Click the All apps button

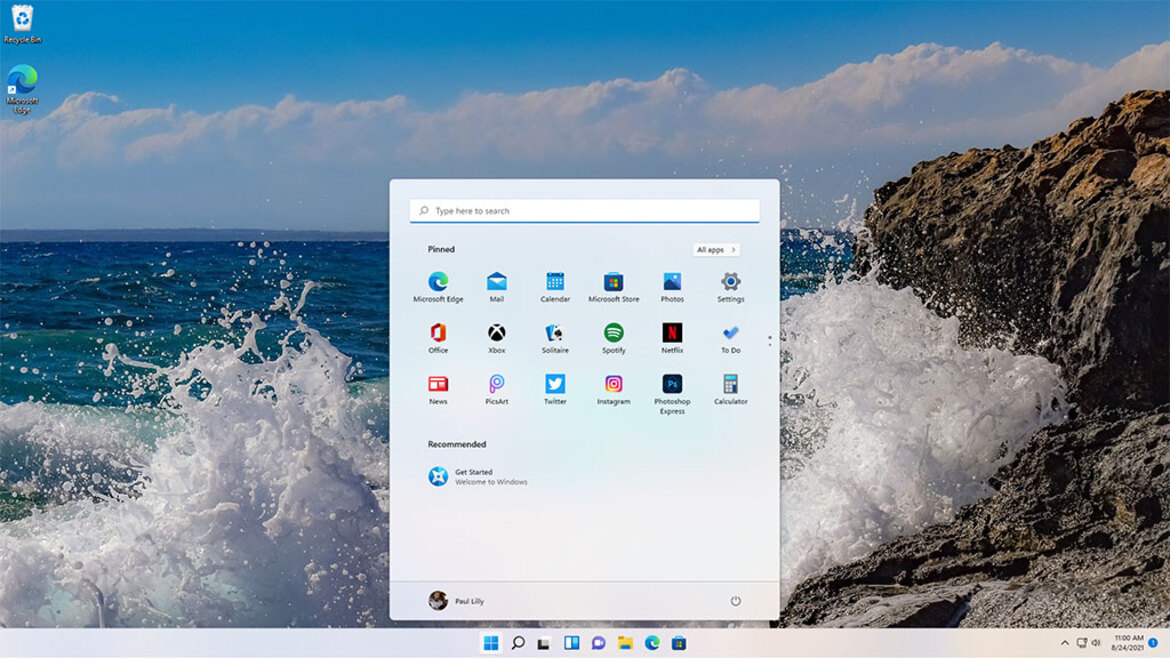click(x=716, y=250)
